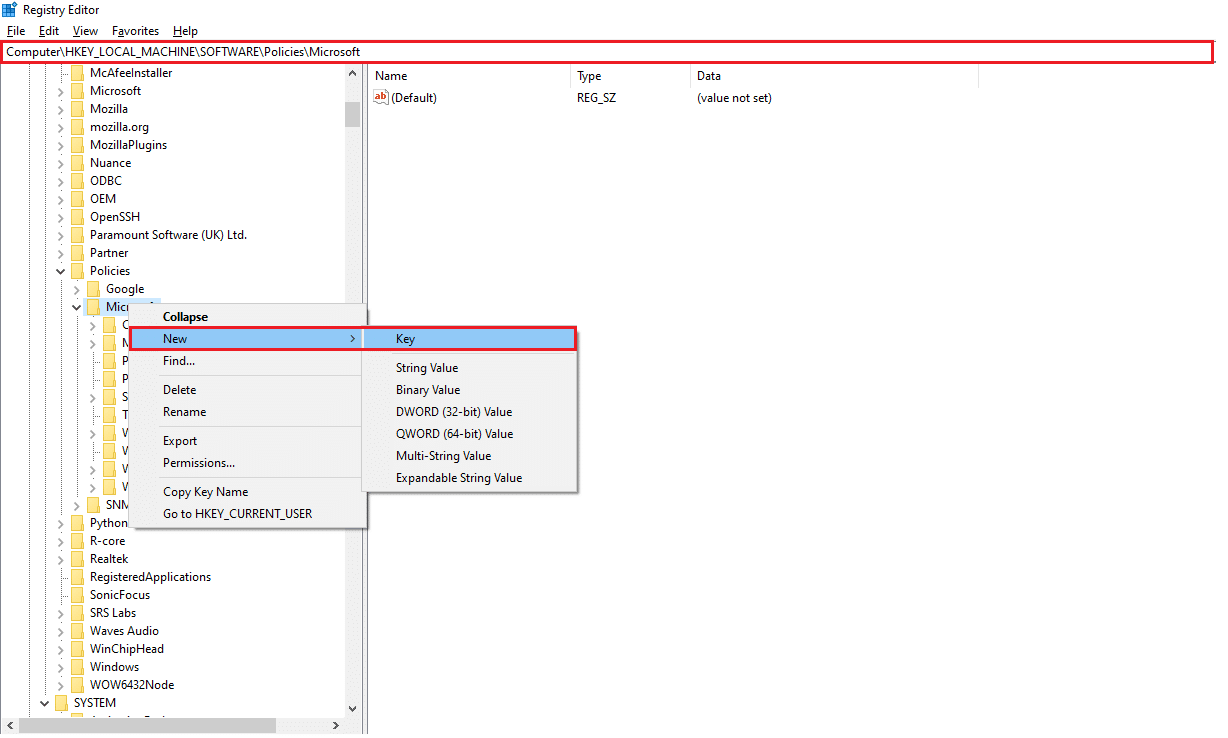Select DWORD (32-bit) Value option
The width and height of the screenshot is (1228, 738).
[453, 412]
